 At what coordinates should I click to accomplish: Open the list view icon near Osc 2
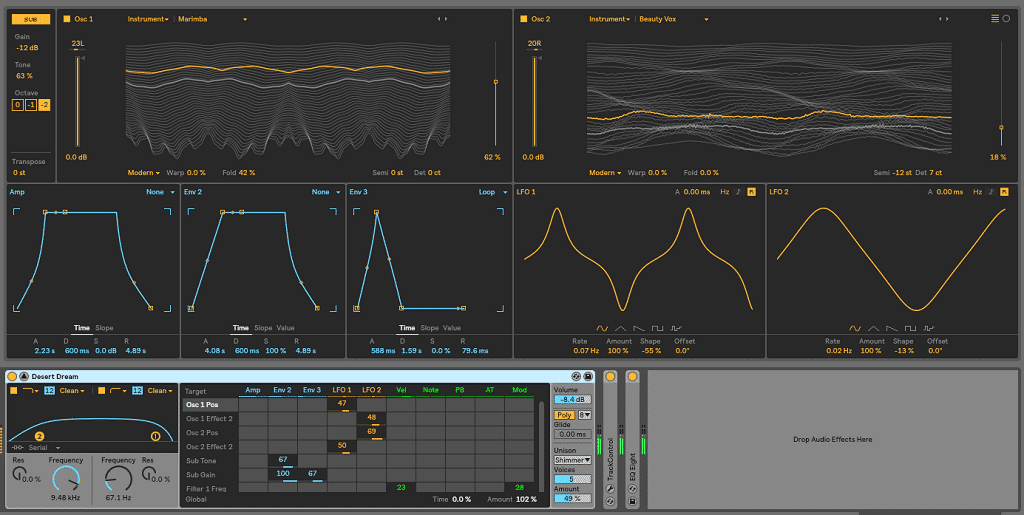[995, 19]
